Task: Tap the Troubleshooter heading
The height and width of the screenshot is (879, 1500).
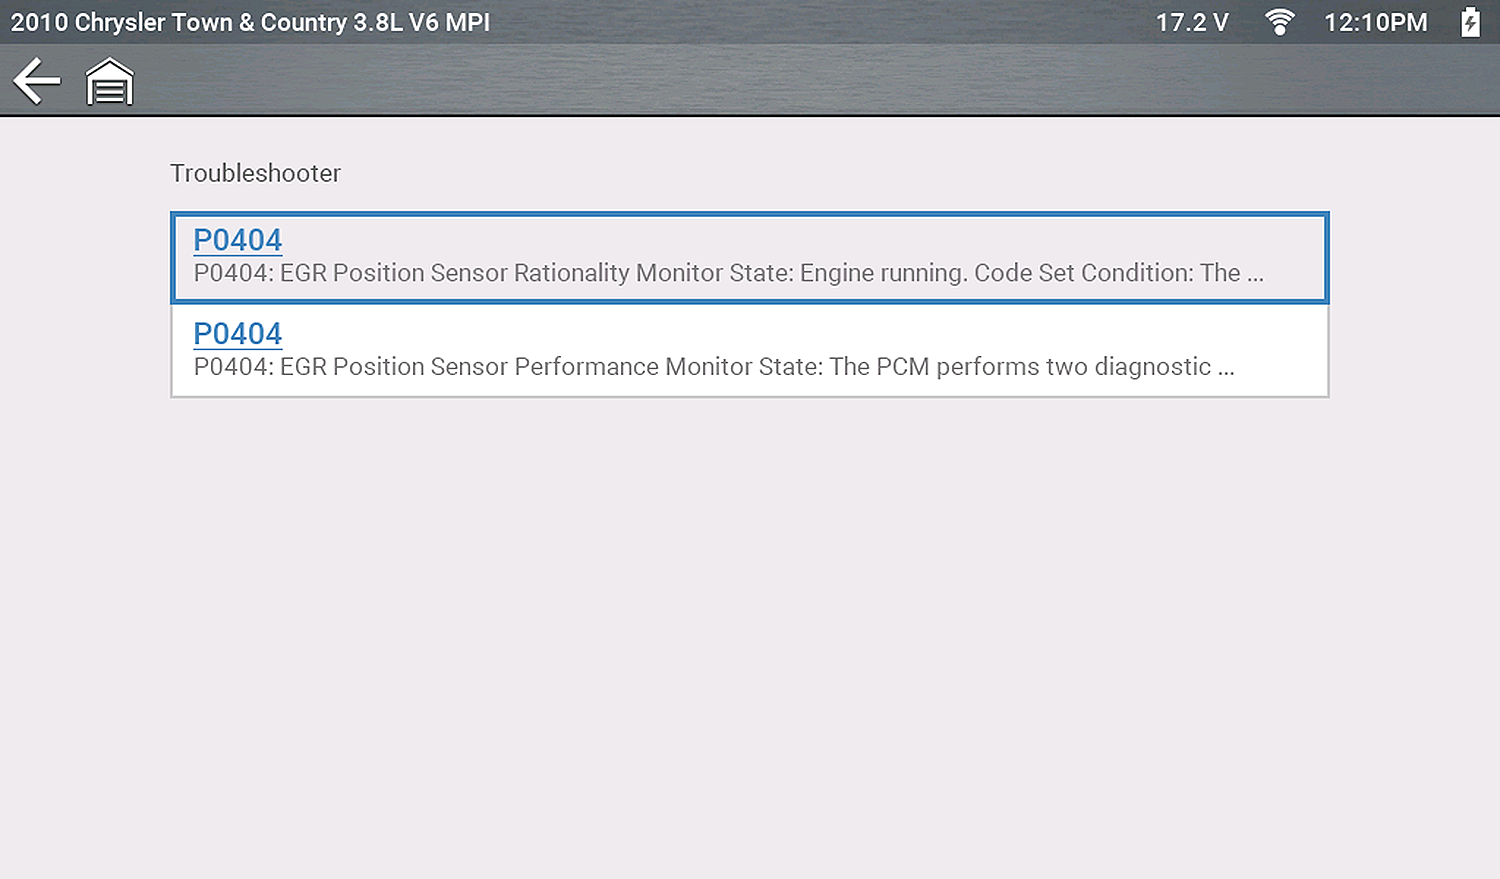Action: point(255,173)
